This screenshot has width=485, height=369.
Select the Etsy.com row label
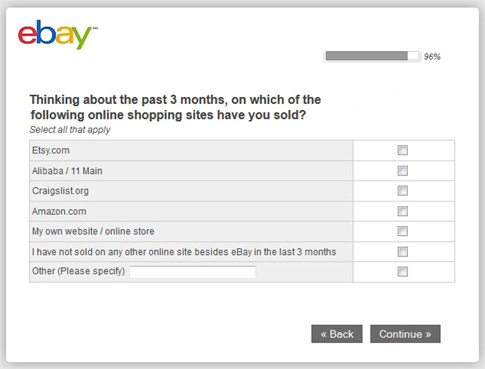[x=51, y=150]
